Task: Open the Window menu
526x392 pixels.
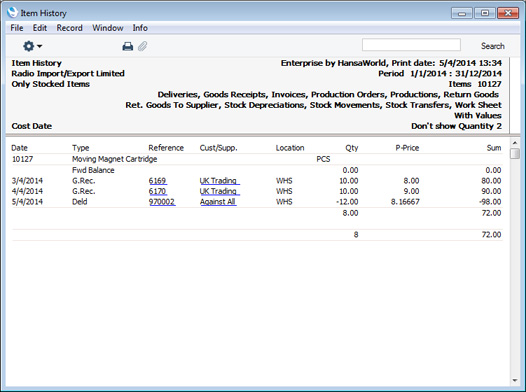Action: 108,28
